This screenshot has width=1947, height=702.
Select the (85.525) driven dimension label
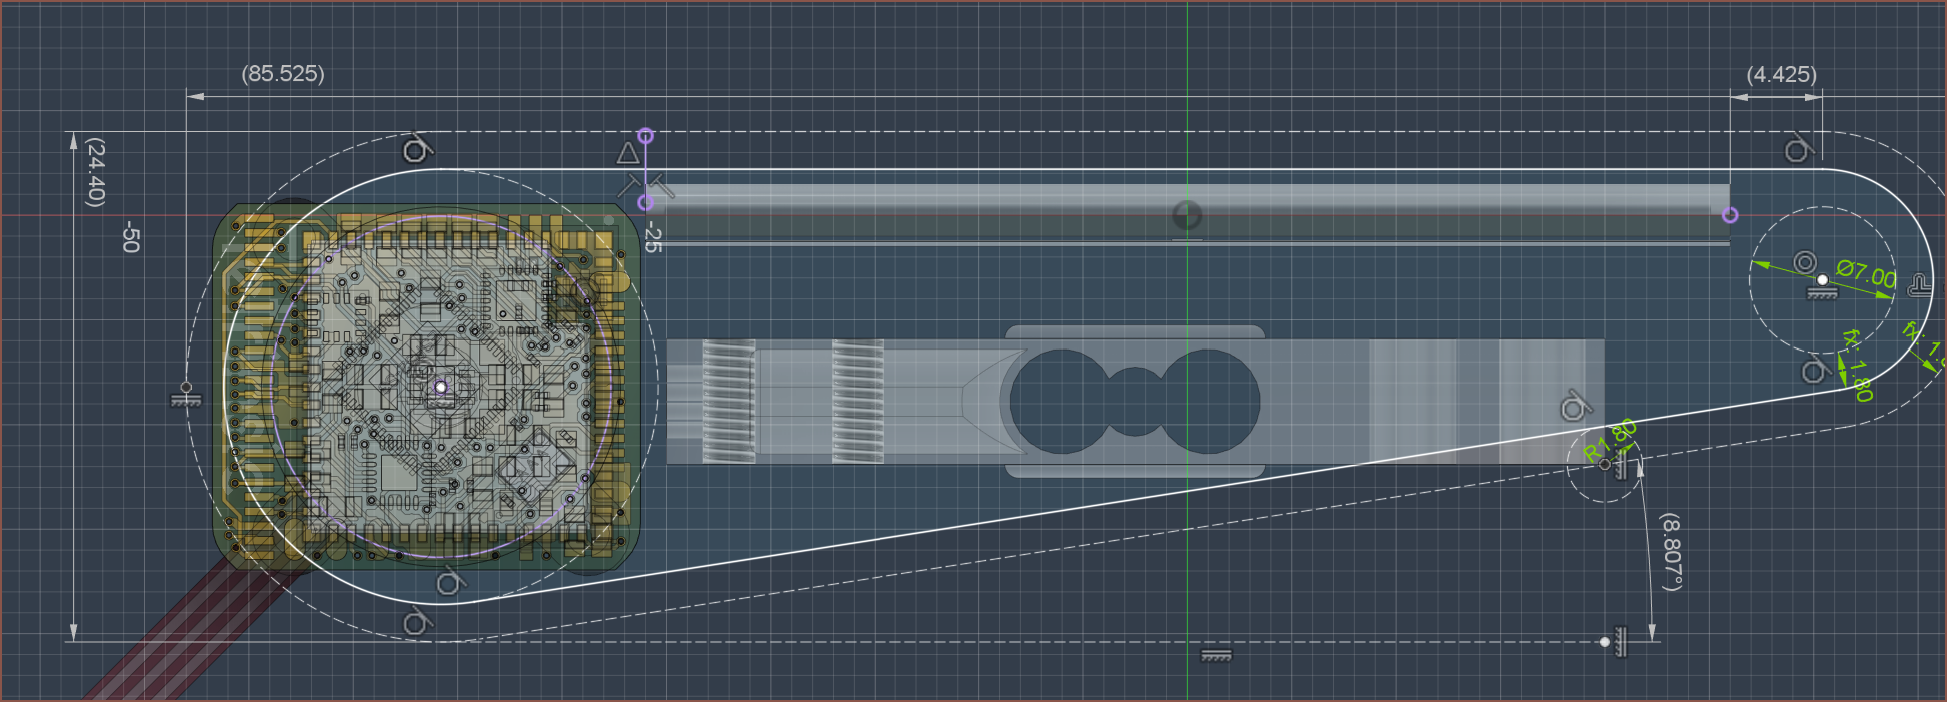283,74
